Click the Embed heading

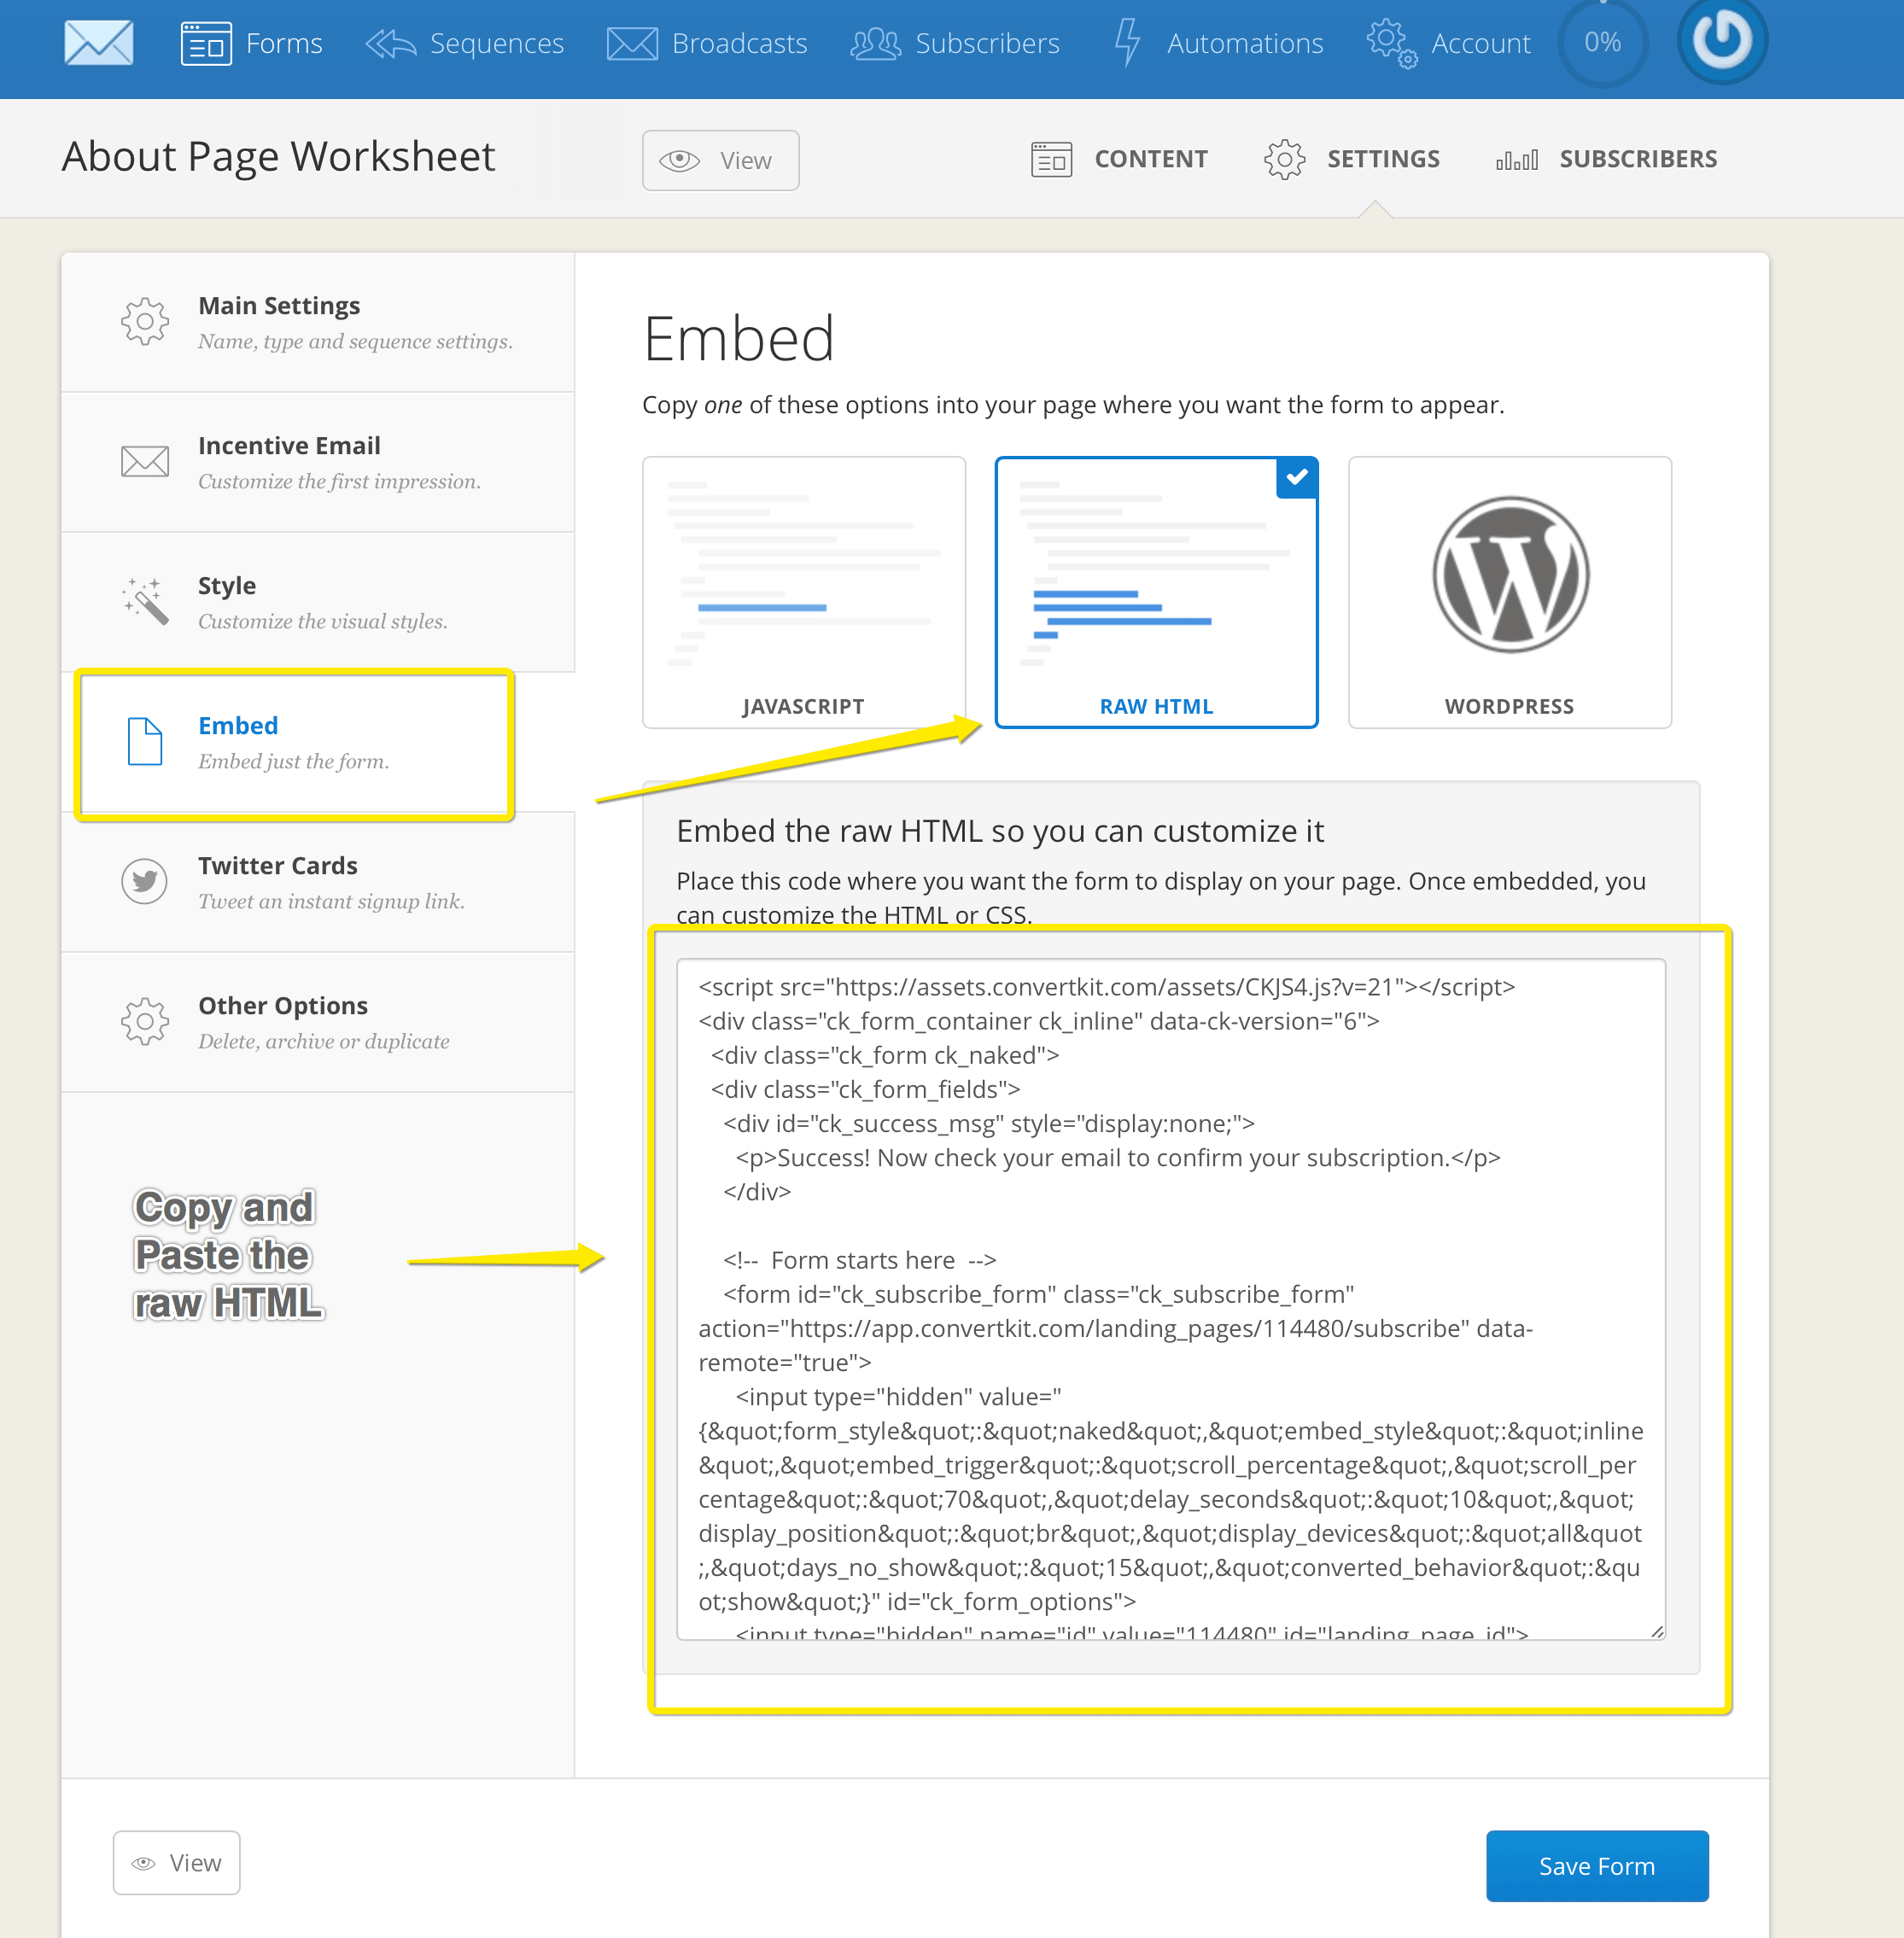tap(738, 339)
